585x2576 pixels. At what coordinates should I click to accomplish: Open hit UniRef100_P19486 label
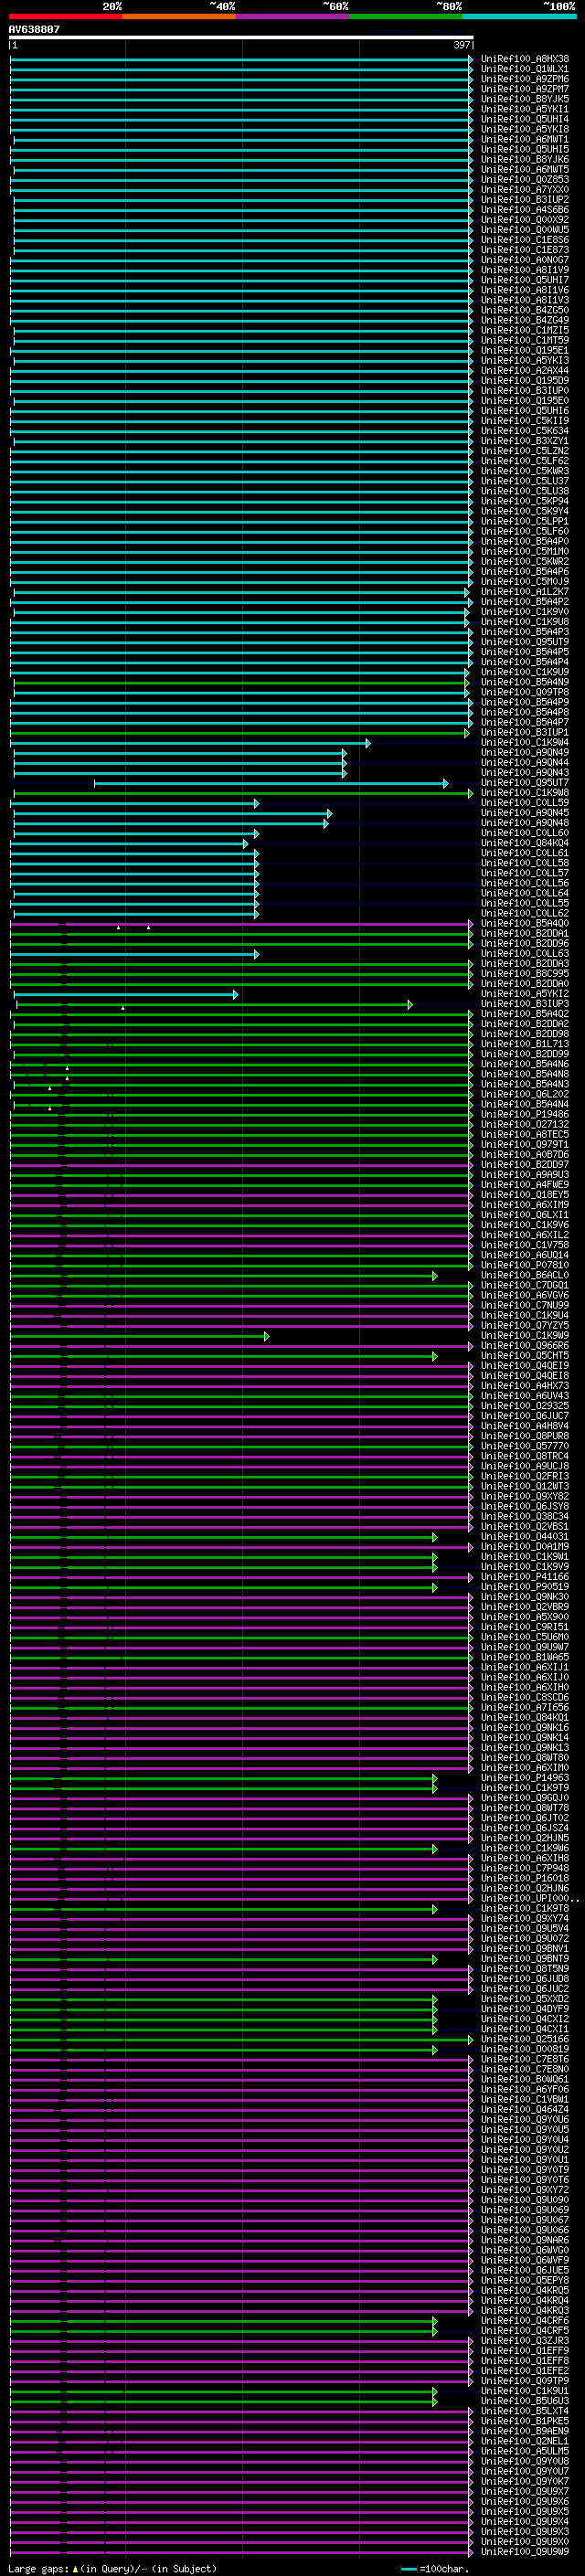click(525, 1115)
